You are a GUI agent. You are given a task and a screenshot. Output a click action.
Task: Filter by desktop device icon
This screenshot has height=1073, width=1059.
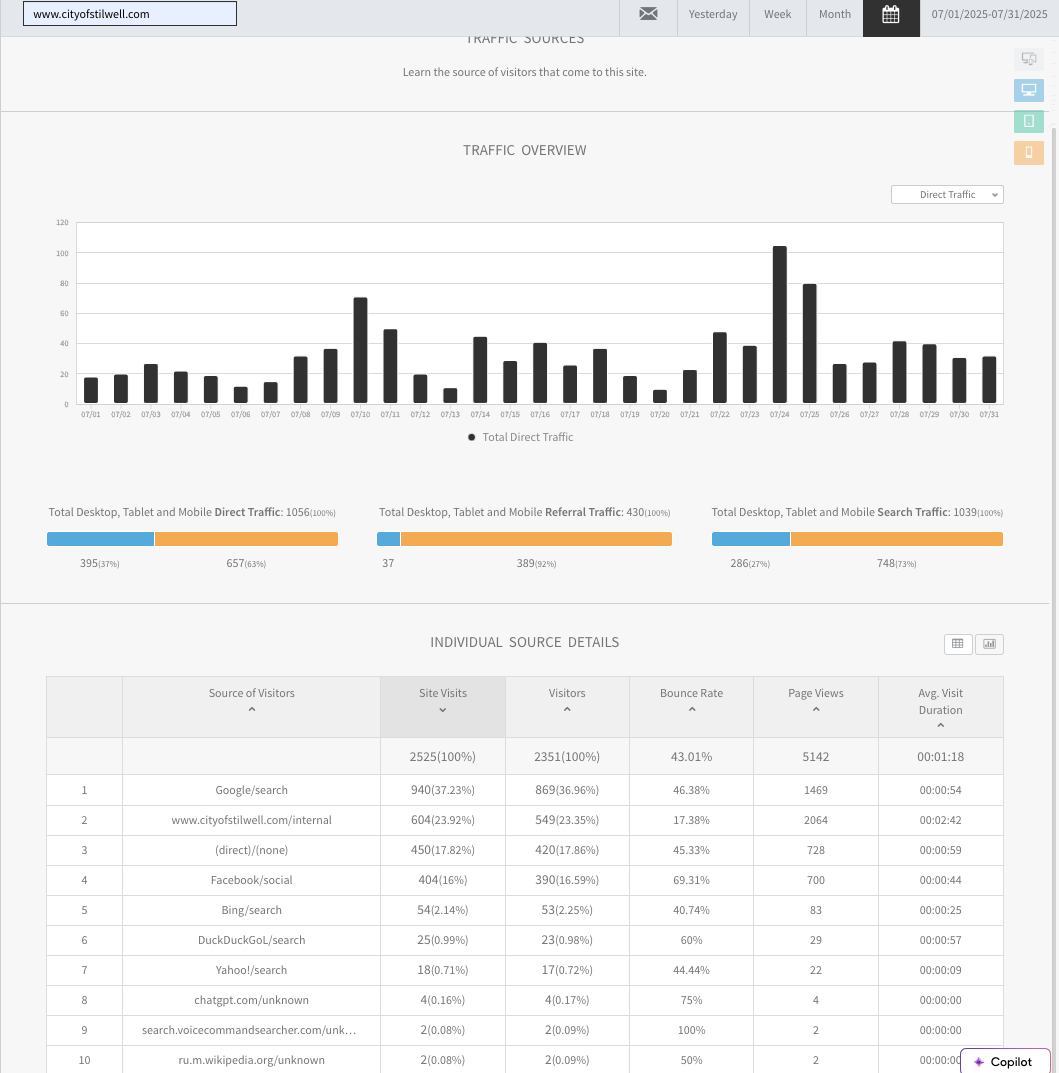pos(1028,90)
